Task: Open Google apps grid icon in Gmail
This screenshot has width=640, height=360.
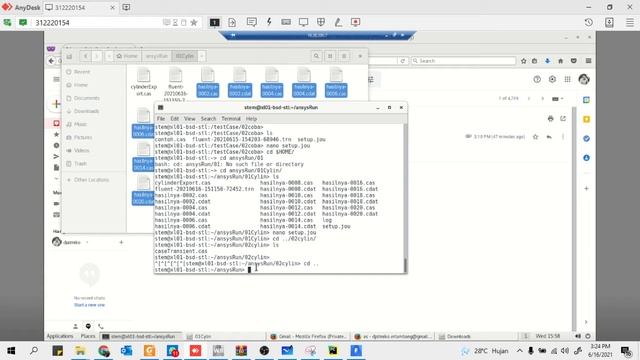Action: click(567, 79)
